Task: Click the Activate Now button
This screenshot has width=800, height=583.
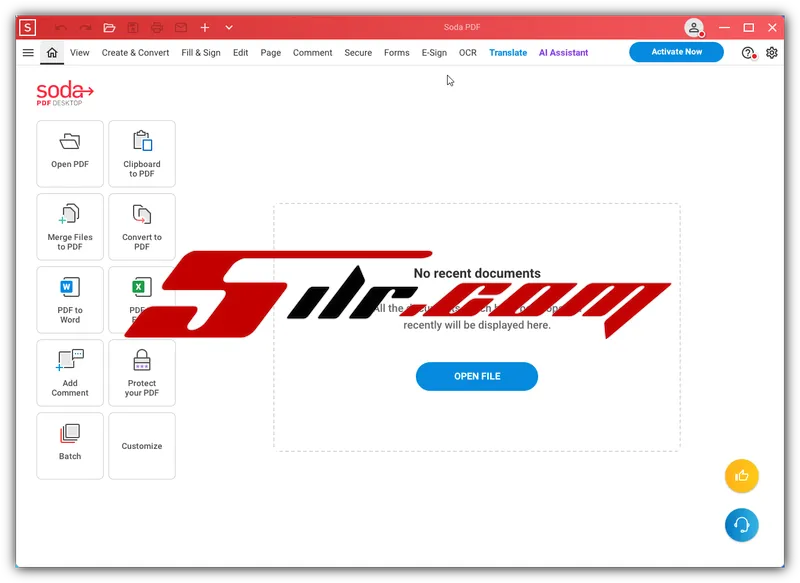Action: 677,52
